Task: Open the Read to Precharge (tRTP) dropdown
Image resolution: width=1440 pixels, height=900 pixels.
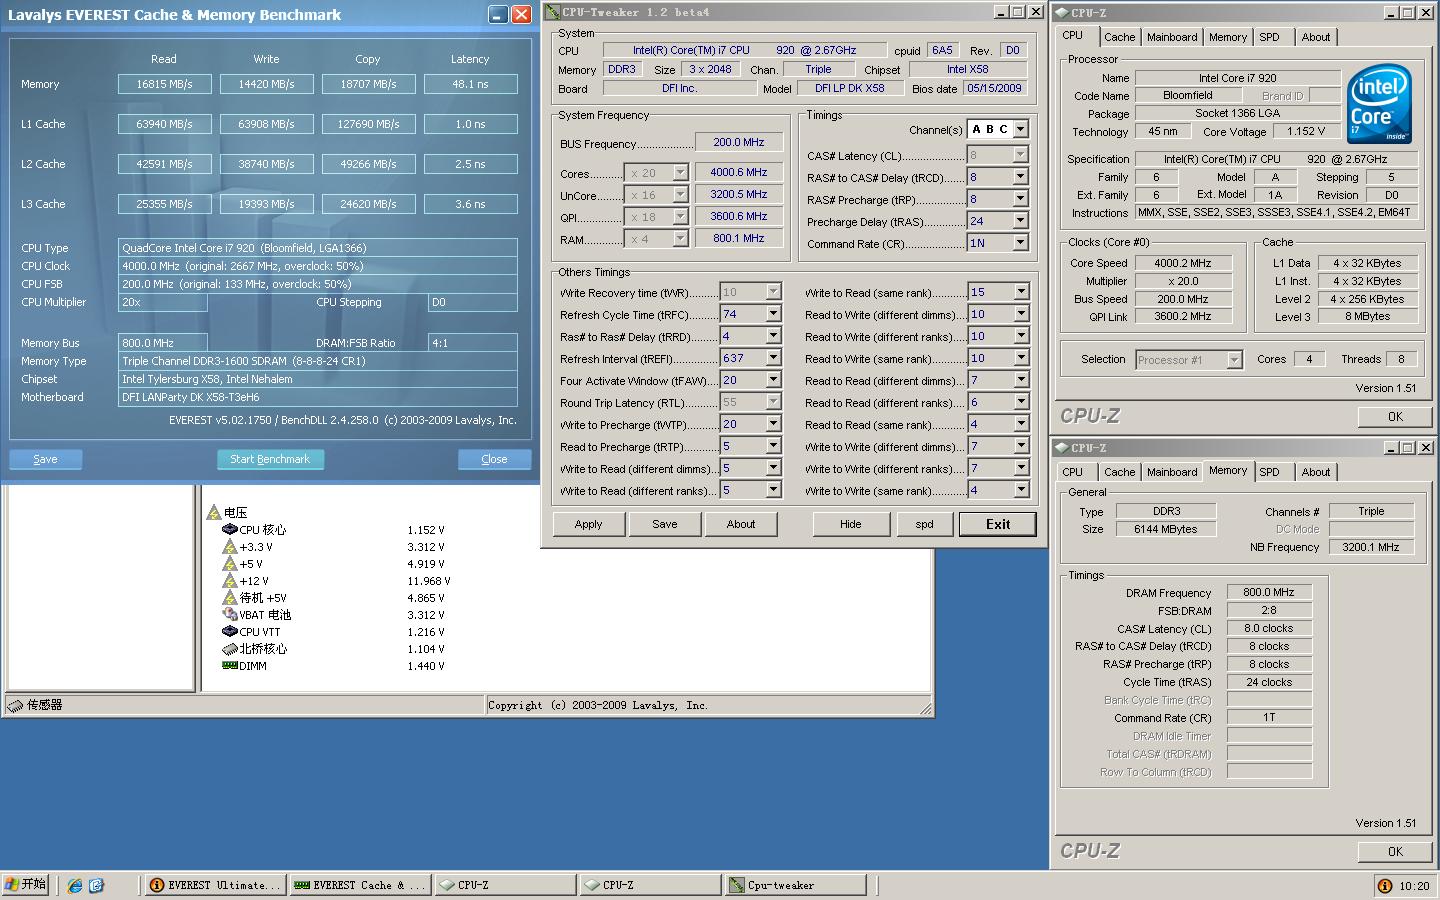Action: pos(773,446)
